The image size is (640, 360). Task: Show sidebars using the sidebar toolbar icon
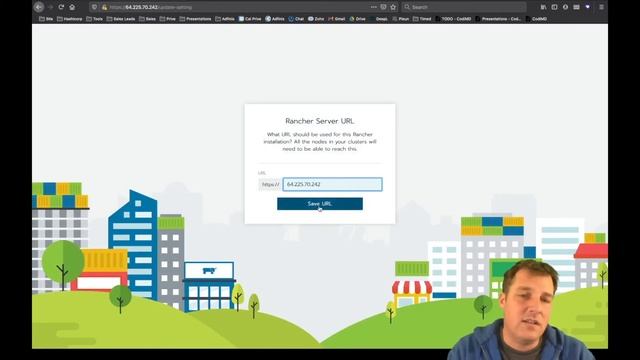pyautogui.click(x=554, y=7)
